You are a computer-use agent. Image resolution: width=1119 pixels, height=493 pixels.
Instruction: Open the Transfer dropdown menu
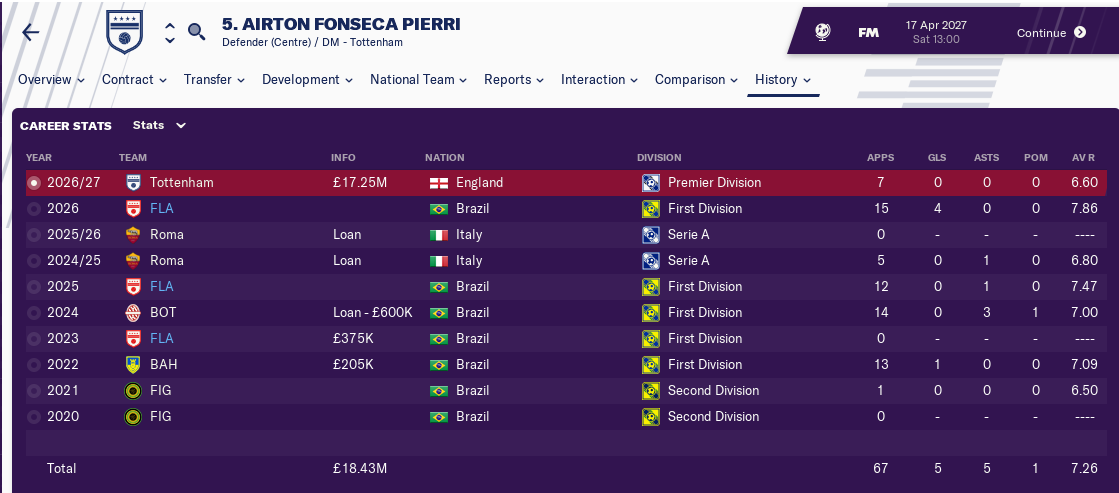tap(214, 80)
